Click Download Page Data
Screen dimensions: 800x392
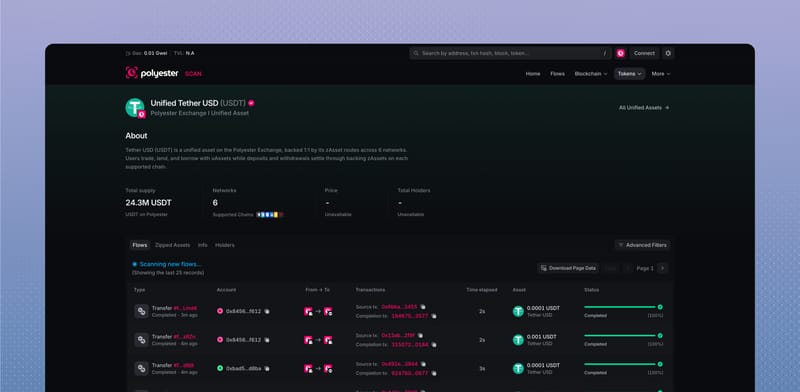(568, 268)
